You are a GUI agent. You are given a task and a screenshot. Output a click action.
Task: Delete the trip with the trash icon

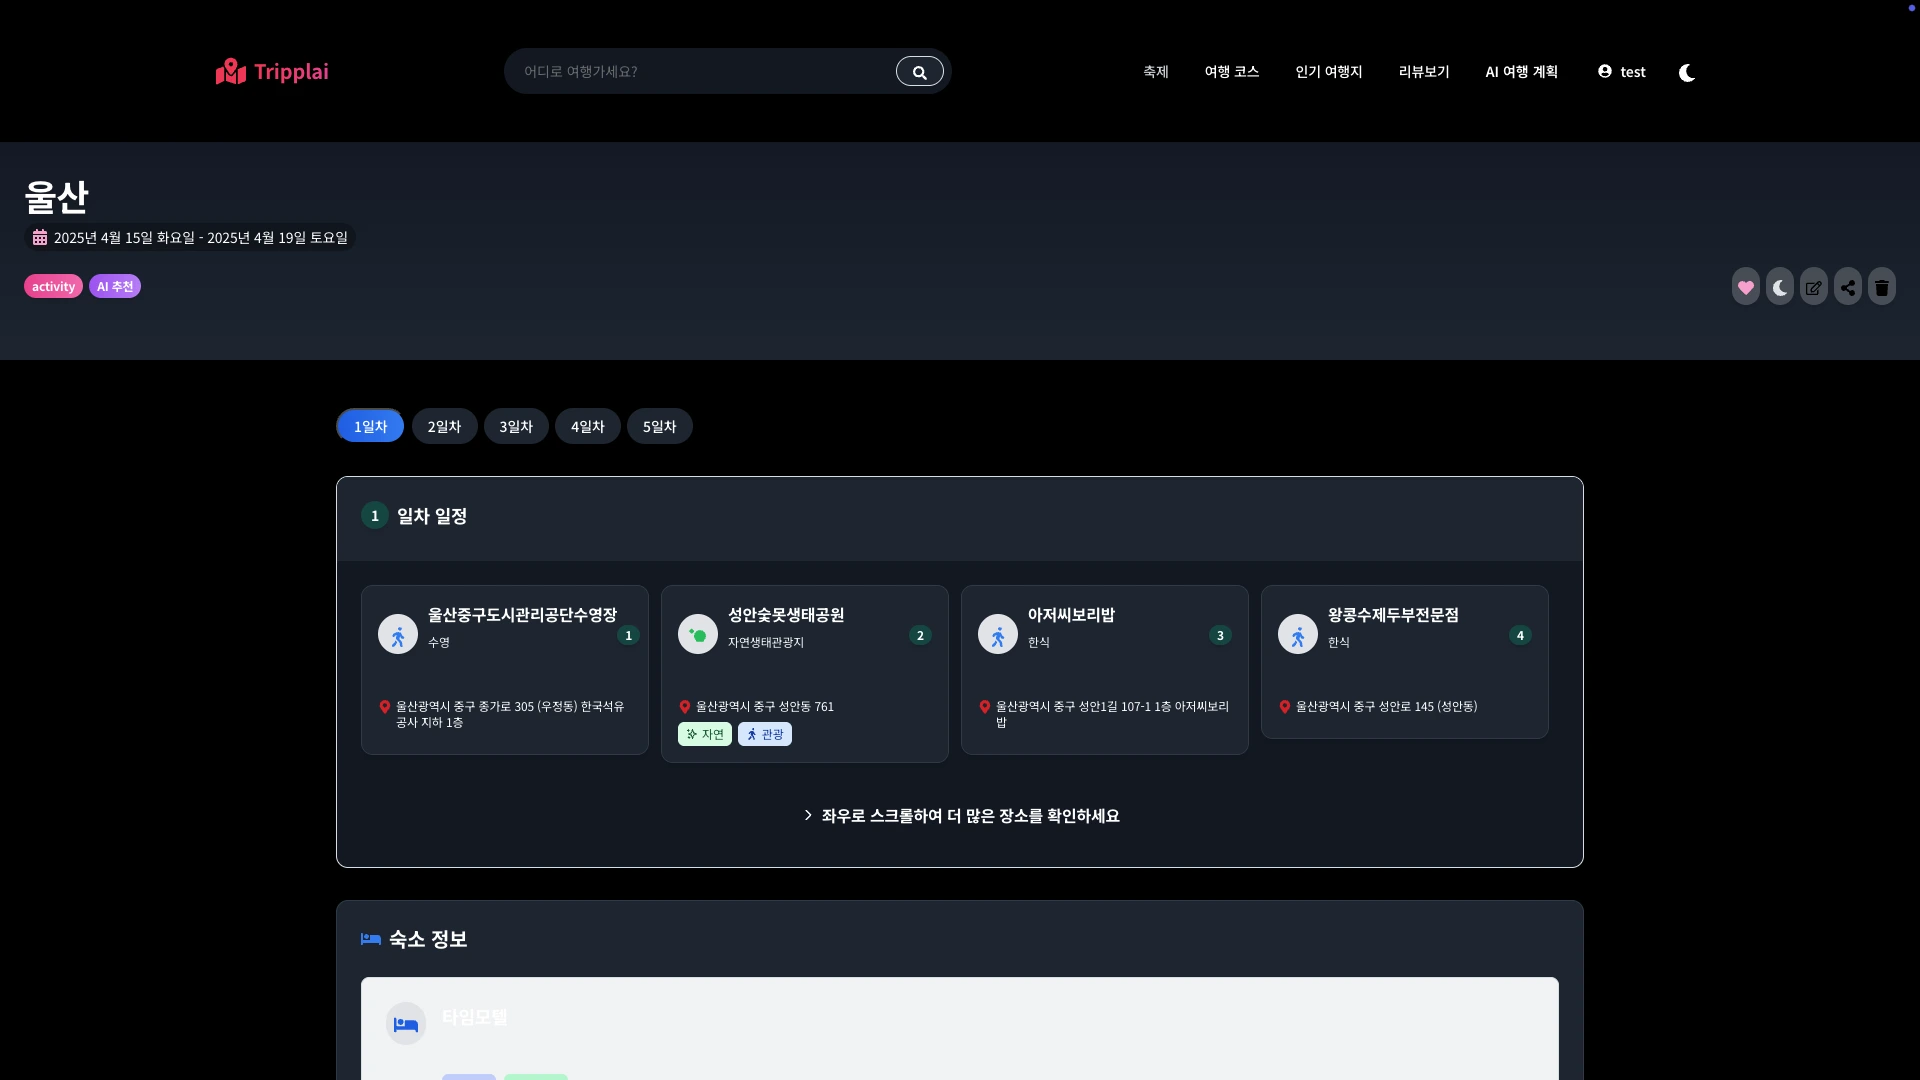click(x=1881, y=287)
